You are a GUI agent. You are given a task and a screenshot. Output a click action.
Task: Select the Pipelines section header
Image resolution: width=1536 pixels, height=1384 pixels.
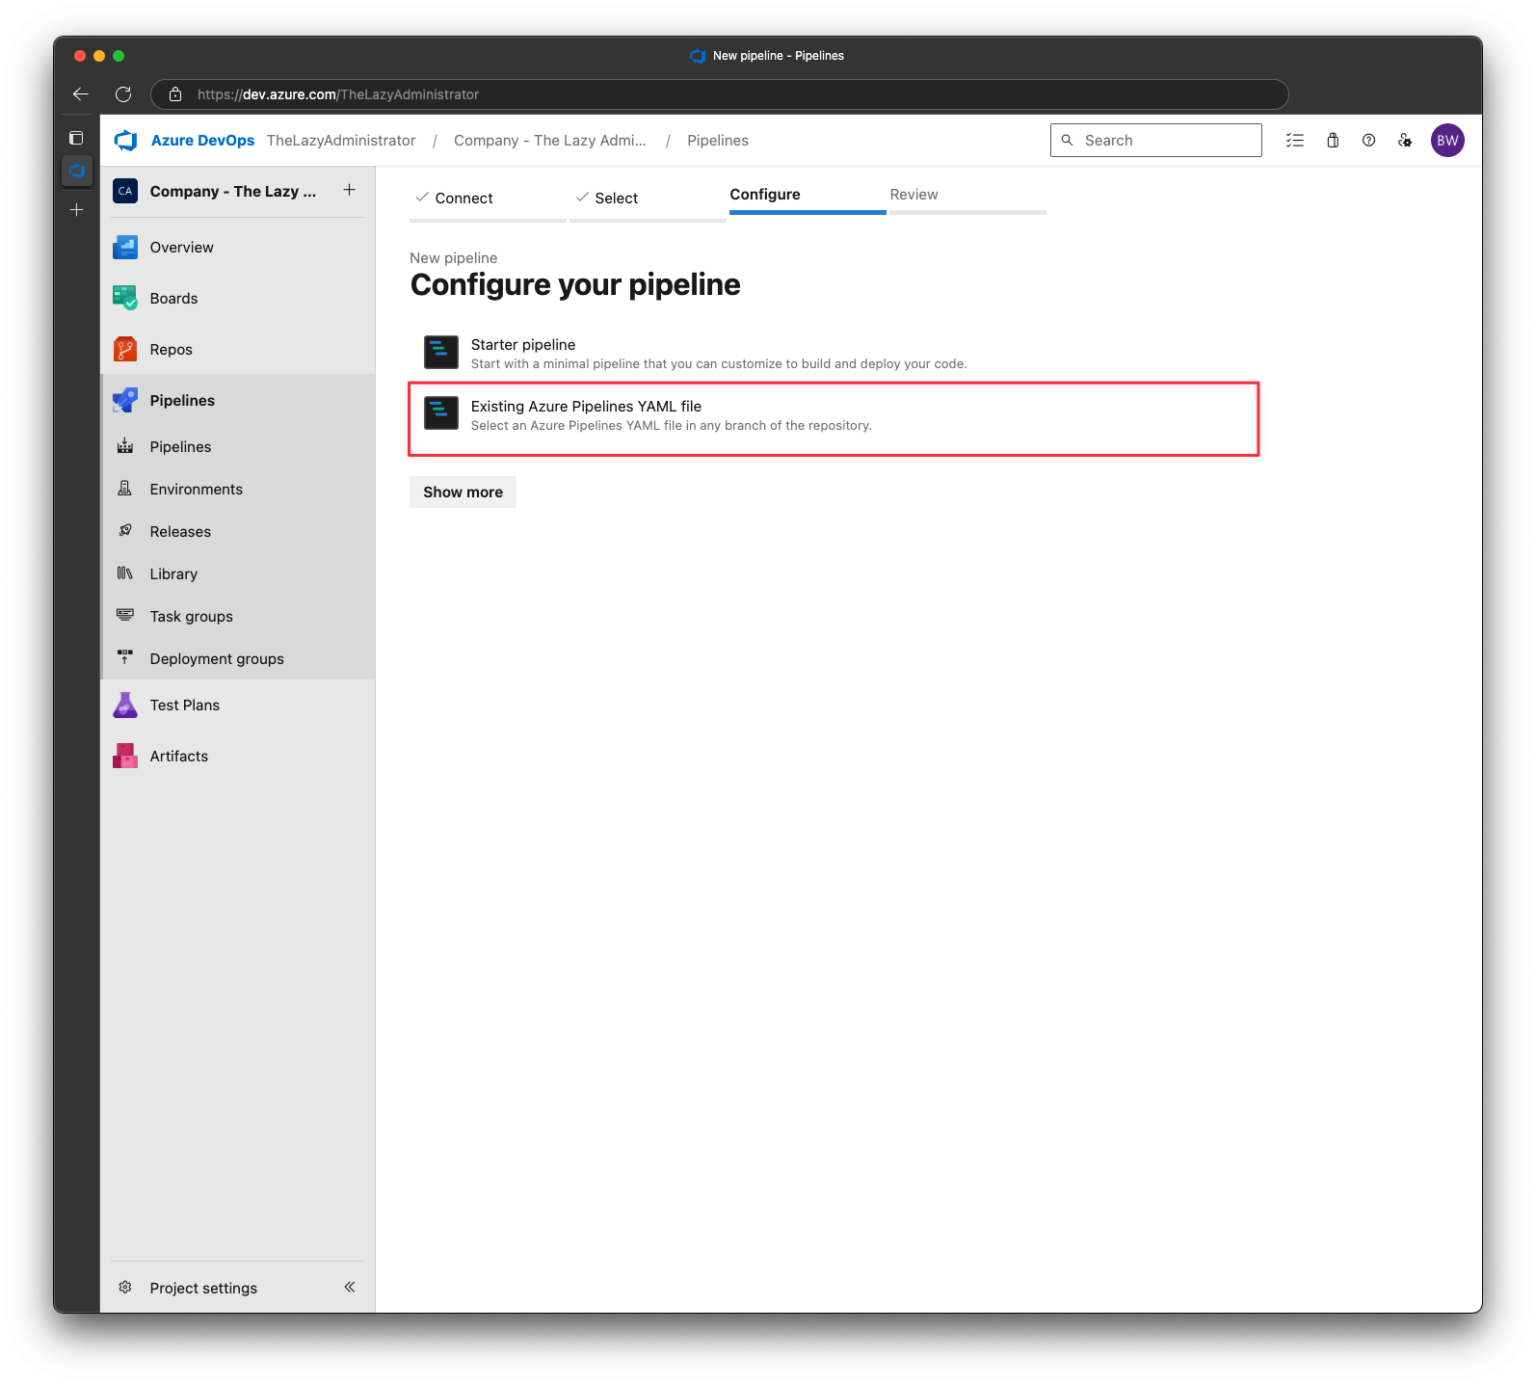pyautogui.click(x=237, y=400)
